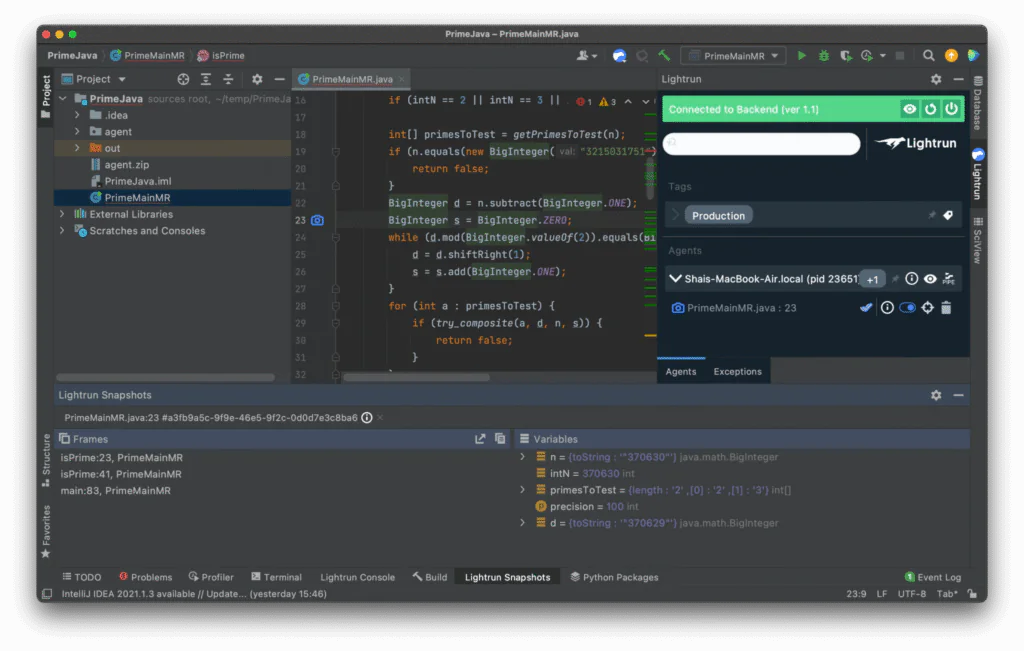This screenshot has height=651, width=1024.
Task: Open info details for the Shais-MacBook-Air agent
Action: click(x=910, y=278)
